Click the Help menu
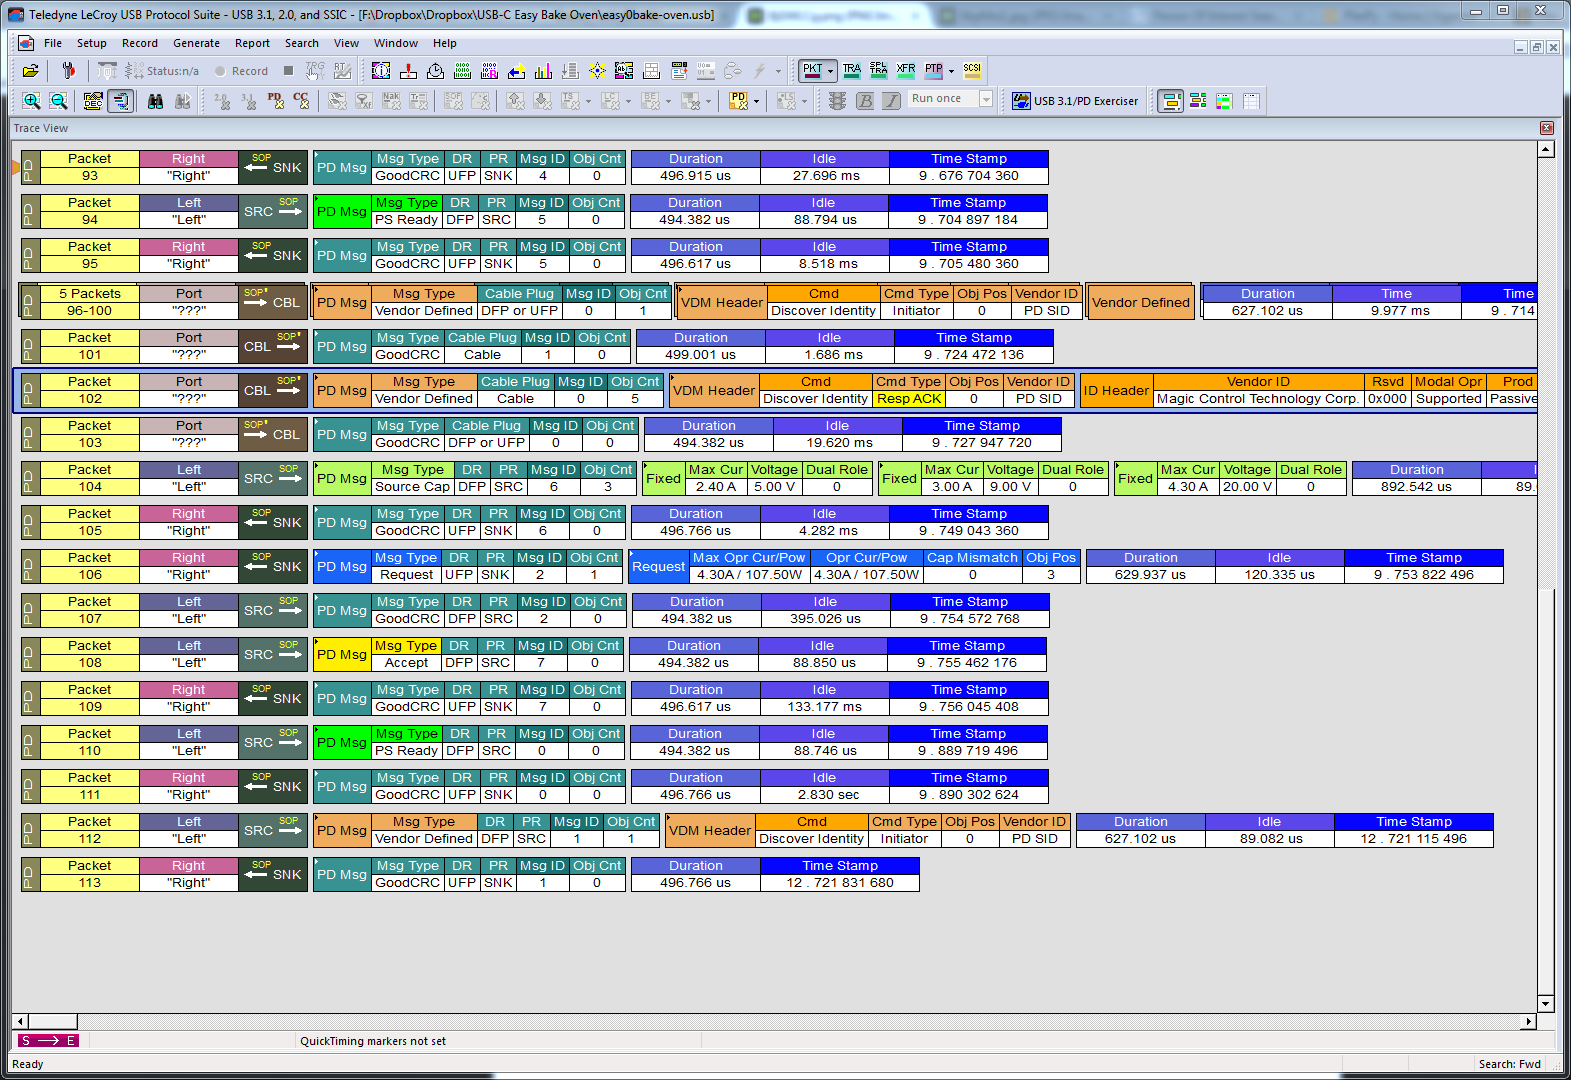1571x1080 pixels. point(445,43)
